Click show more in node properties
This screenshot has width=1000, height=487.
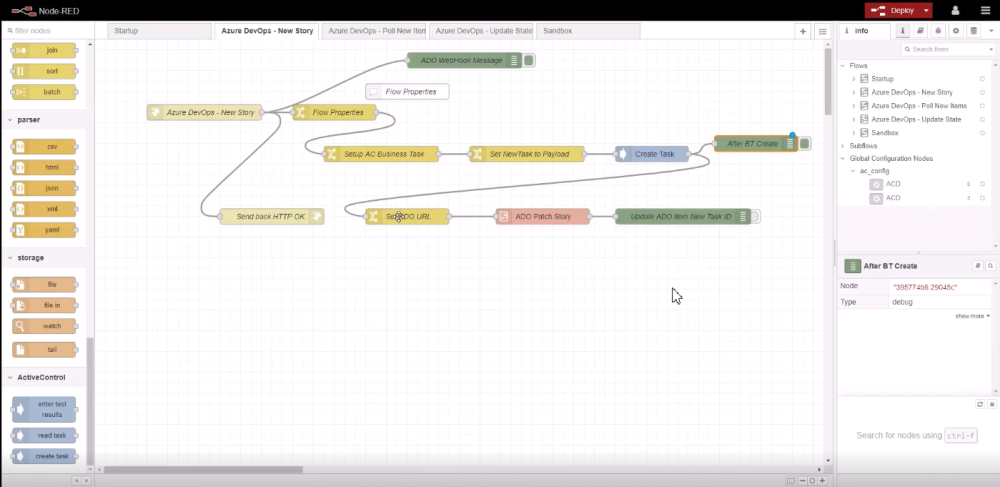tap(973, 316)
